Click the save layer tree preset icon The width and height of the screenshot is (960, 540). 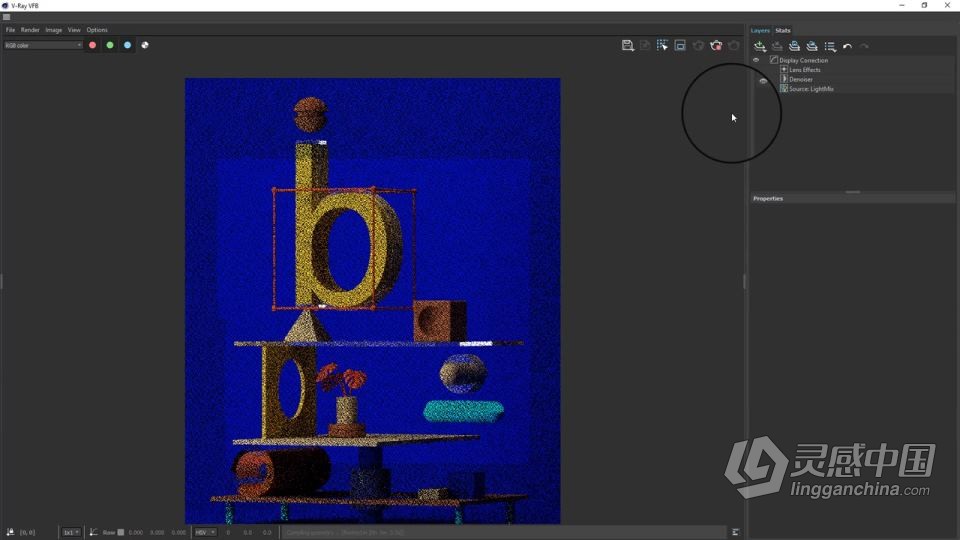click(x=795, y=46)
